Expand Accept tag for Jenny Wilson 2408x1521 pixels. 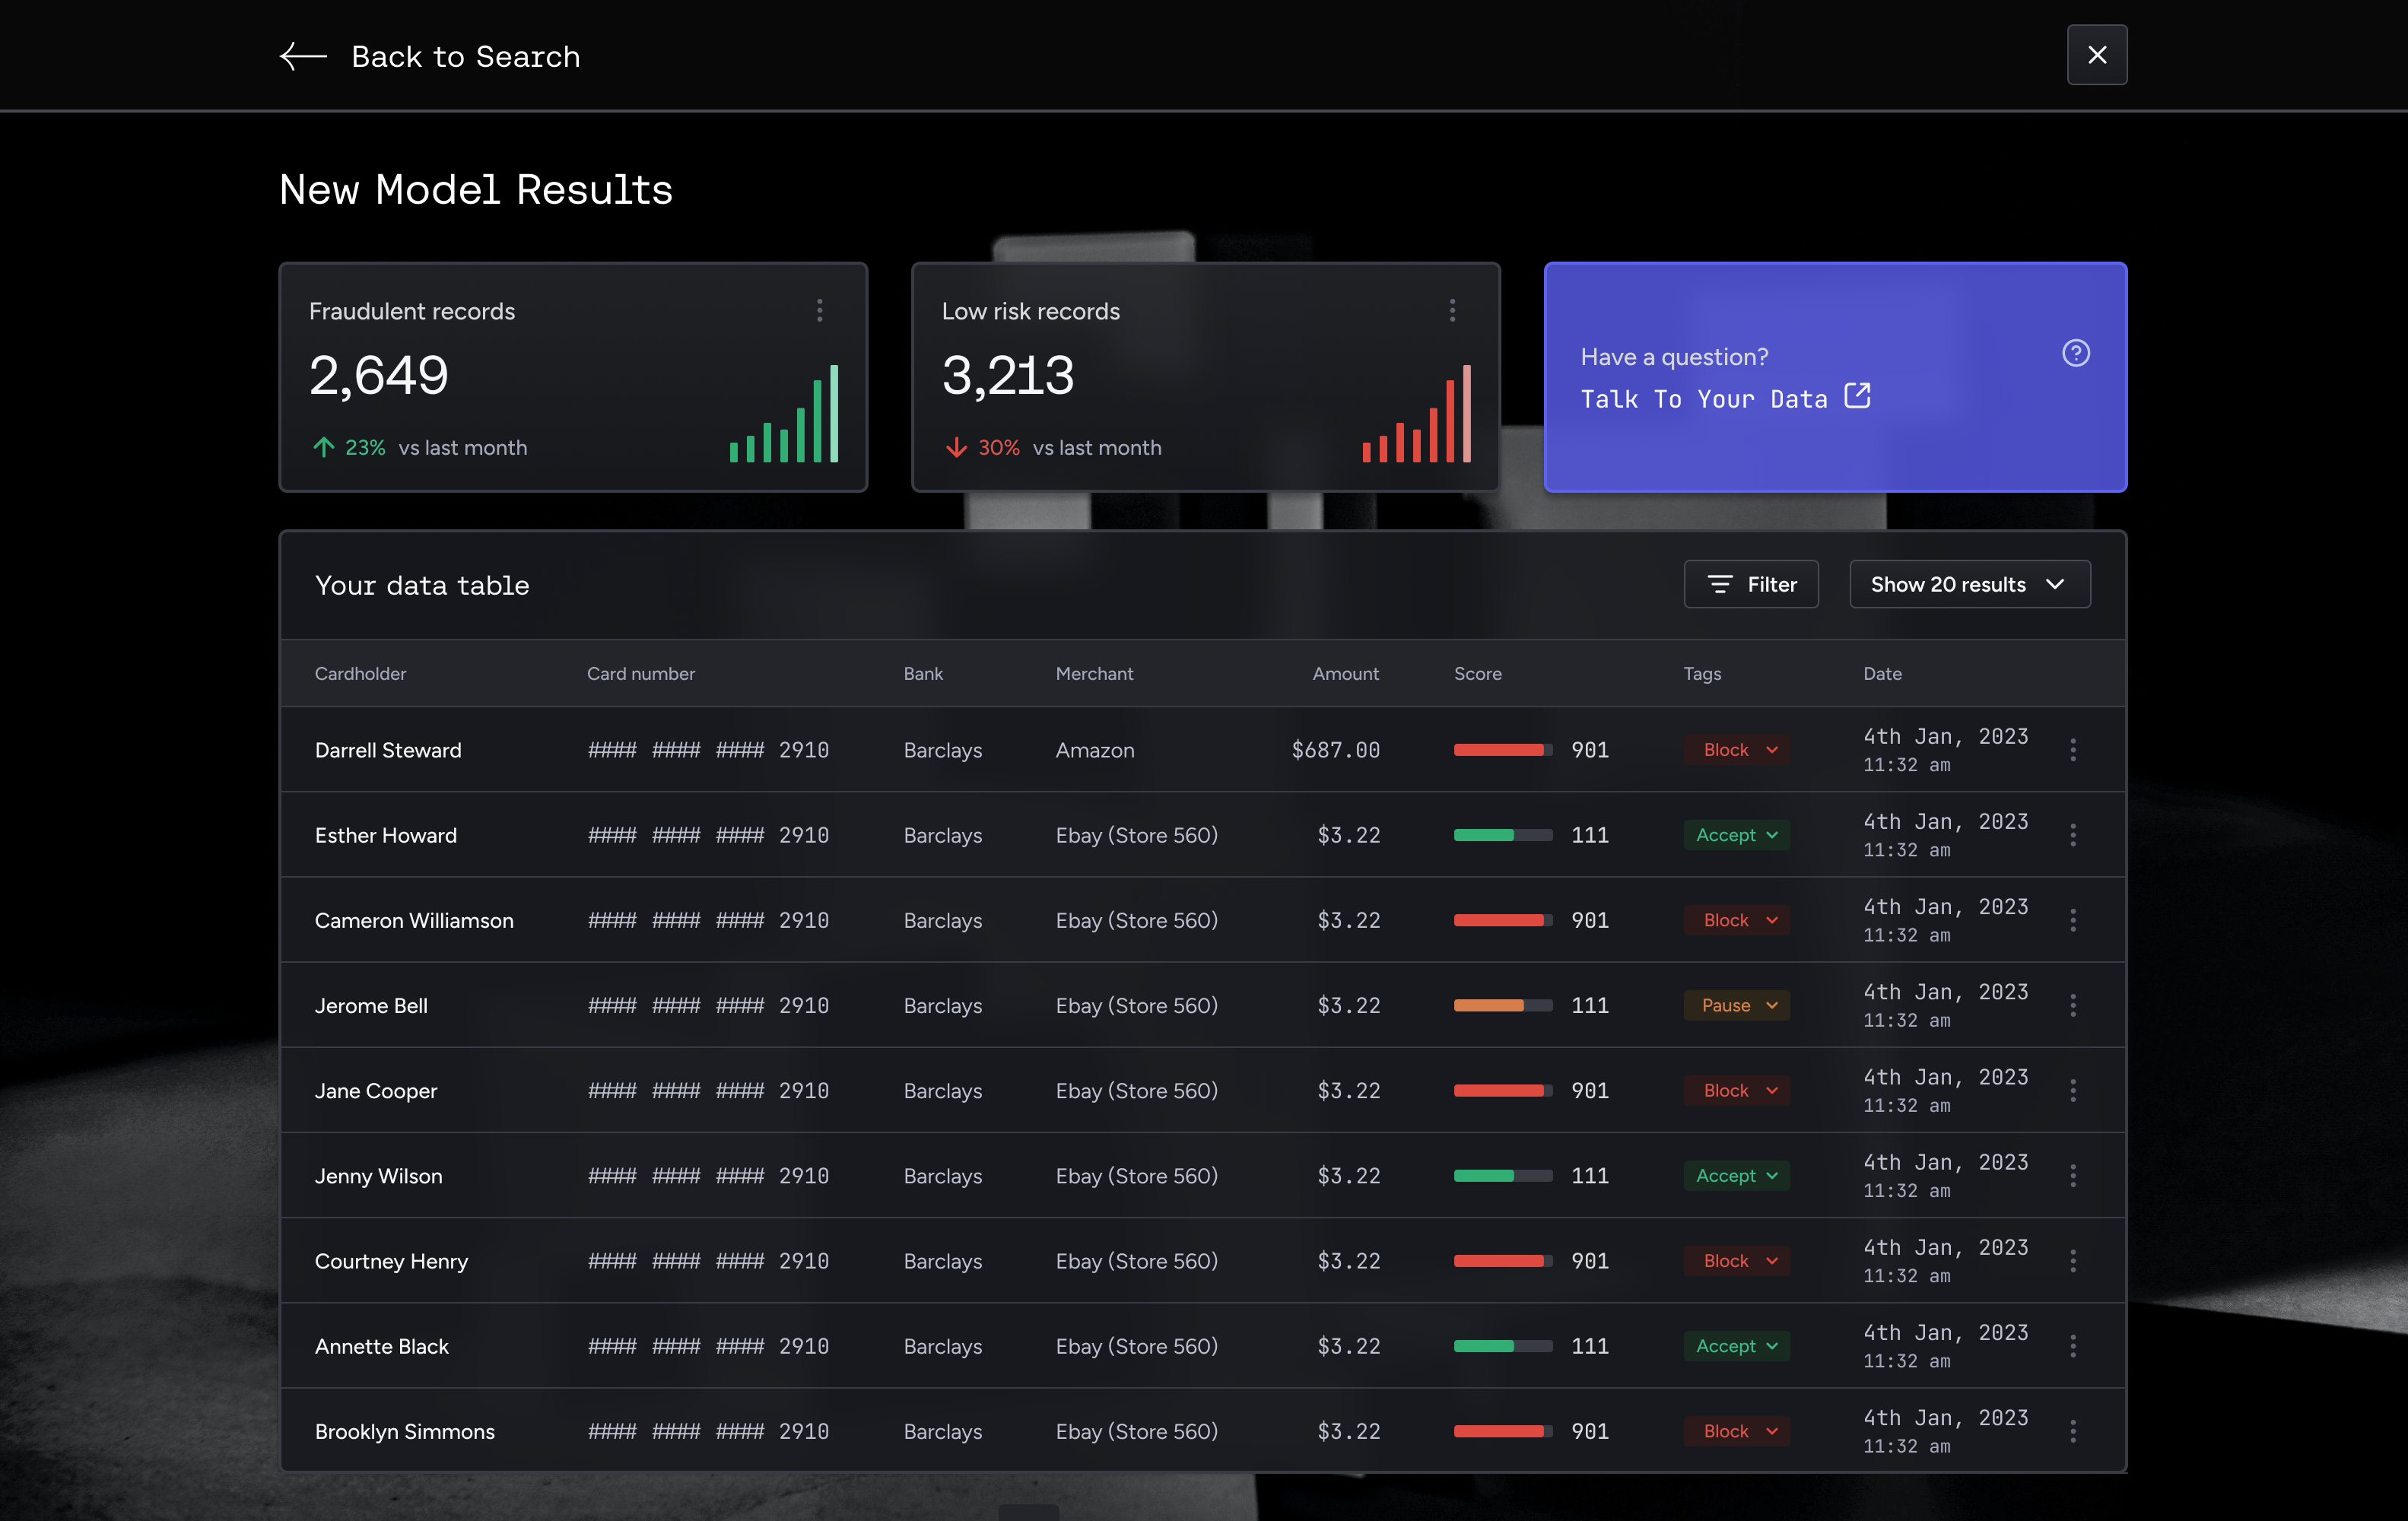[1737, 1176]
